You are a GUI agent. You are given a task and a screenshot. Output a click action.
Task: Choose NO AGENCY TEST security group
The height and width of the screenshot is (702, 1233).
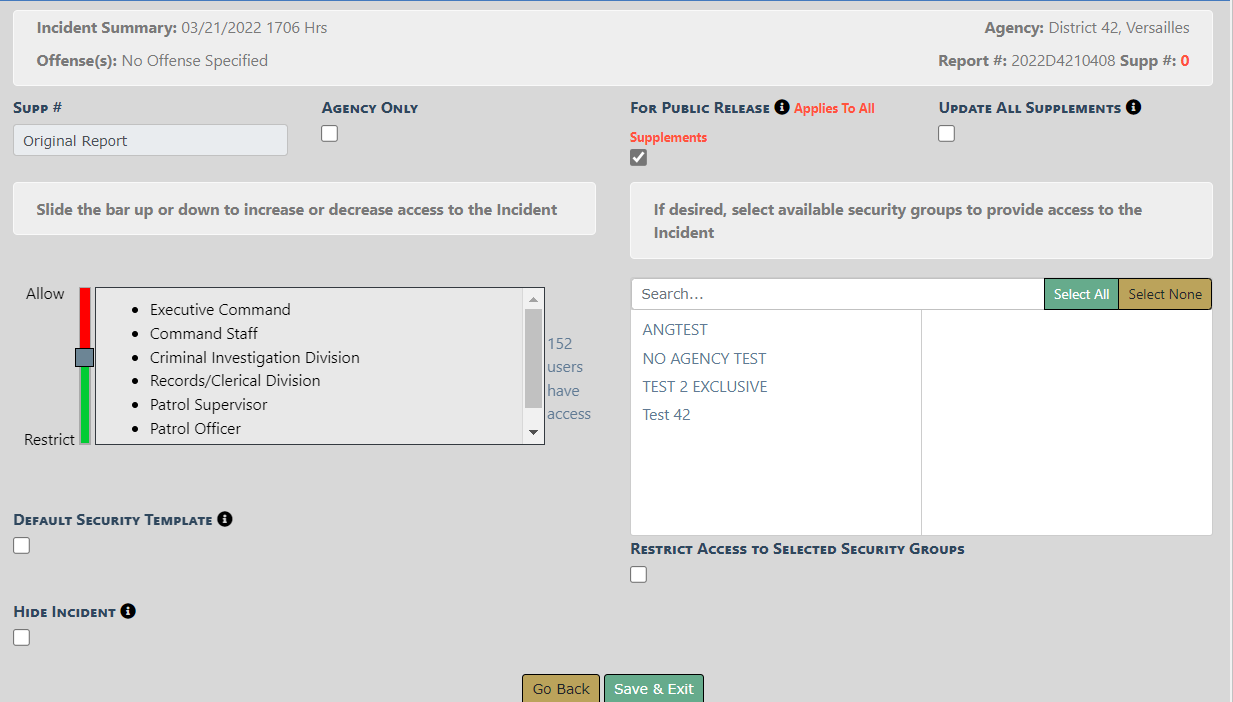coord(704,358)
